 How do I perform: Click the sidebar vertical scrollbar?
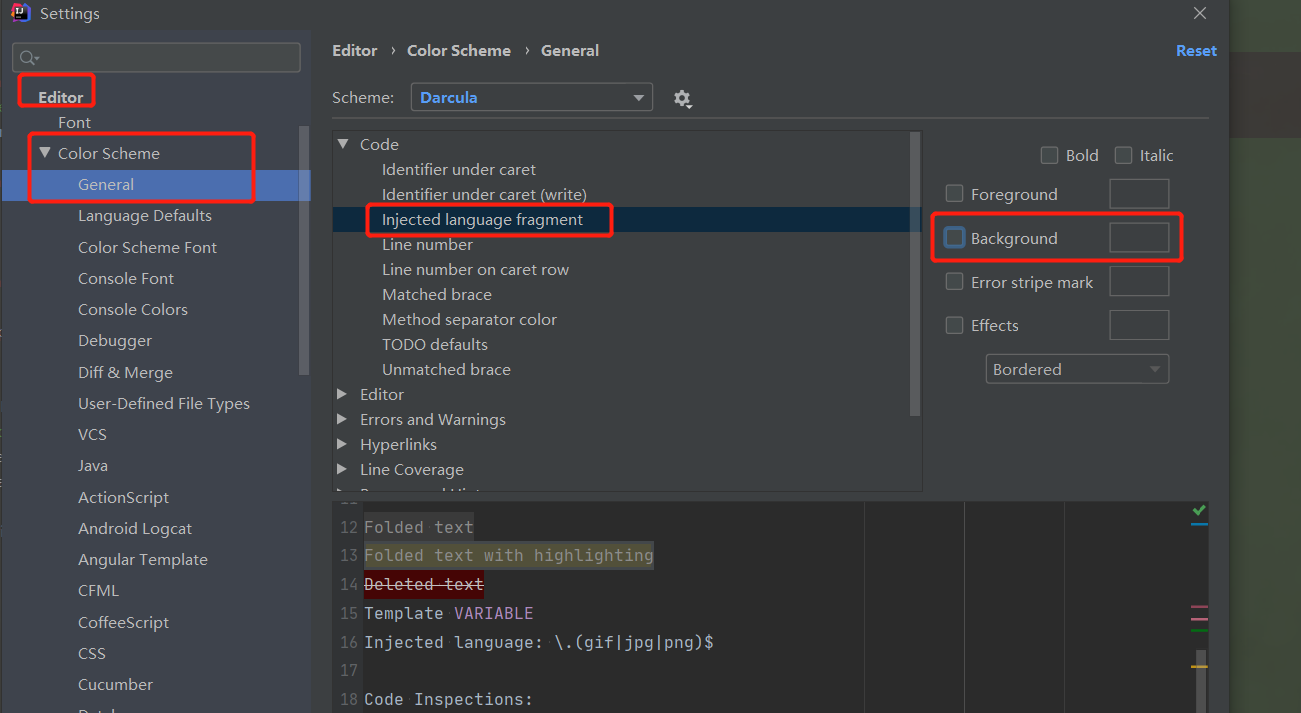pos(304,250)
